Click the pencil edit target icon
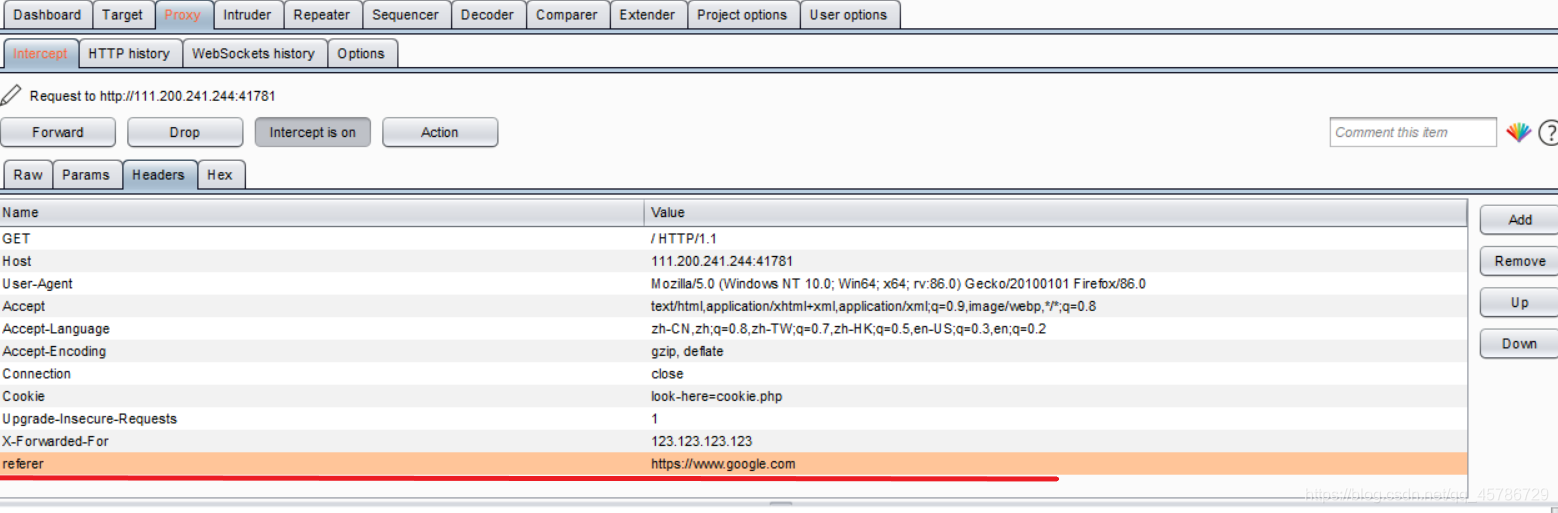The image size is (1558, 513). pyautogui.click(x=11, y=95)
